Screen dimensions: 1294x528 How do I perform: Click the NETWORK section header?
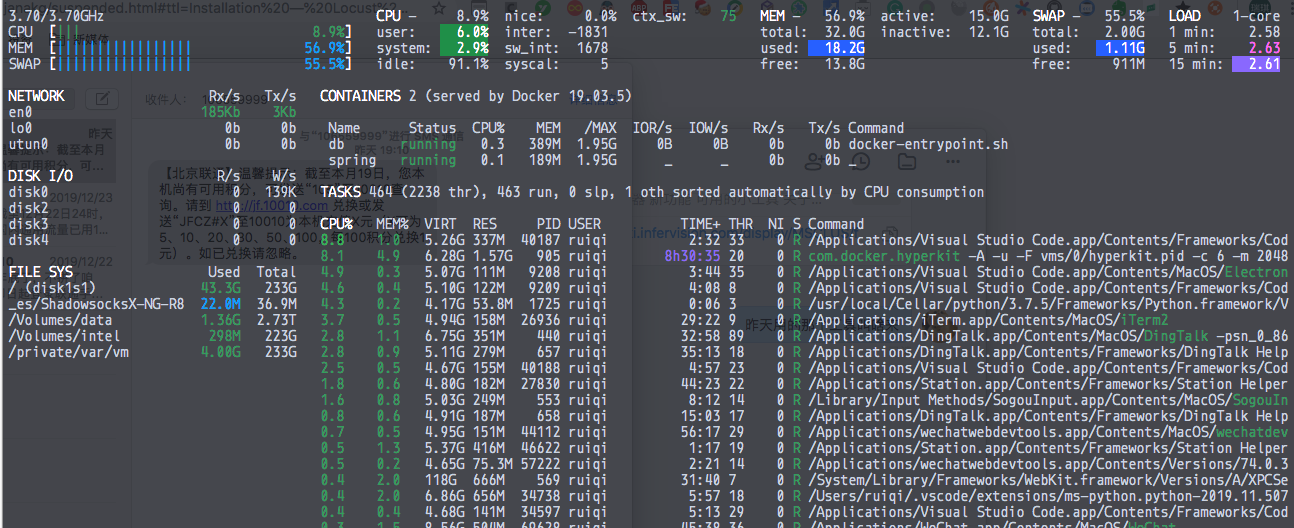coord(36,96)
